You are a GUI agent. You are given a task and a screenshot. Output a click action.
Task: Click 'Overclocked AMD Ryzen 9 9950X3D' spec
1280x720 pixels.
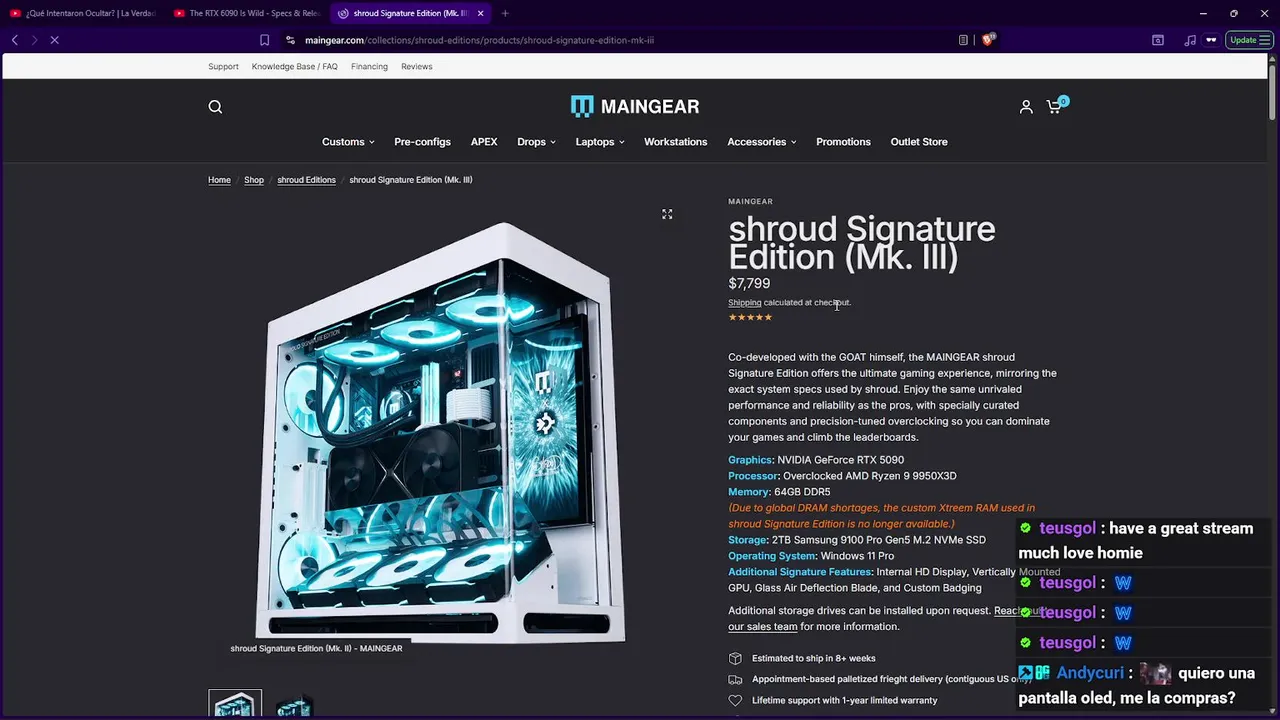869,476
